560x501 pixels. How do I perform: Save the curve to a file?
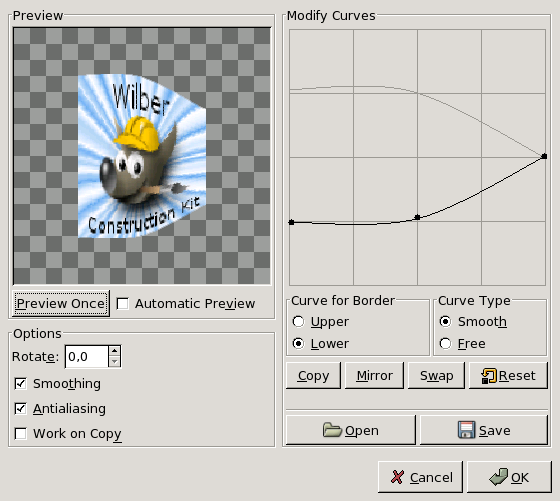pyautogui.click(x=484, y=430)
